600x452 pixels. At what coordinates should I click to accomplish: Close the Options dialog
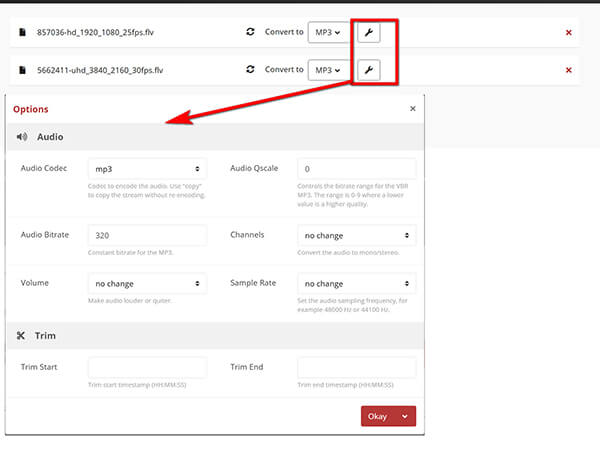(x=412, y=109)
